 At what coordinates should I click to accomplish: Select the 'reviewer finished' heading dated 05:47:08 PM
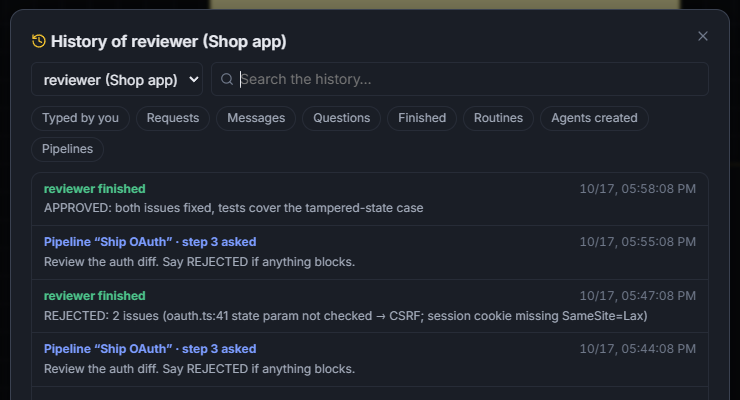pos(95,296)
